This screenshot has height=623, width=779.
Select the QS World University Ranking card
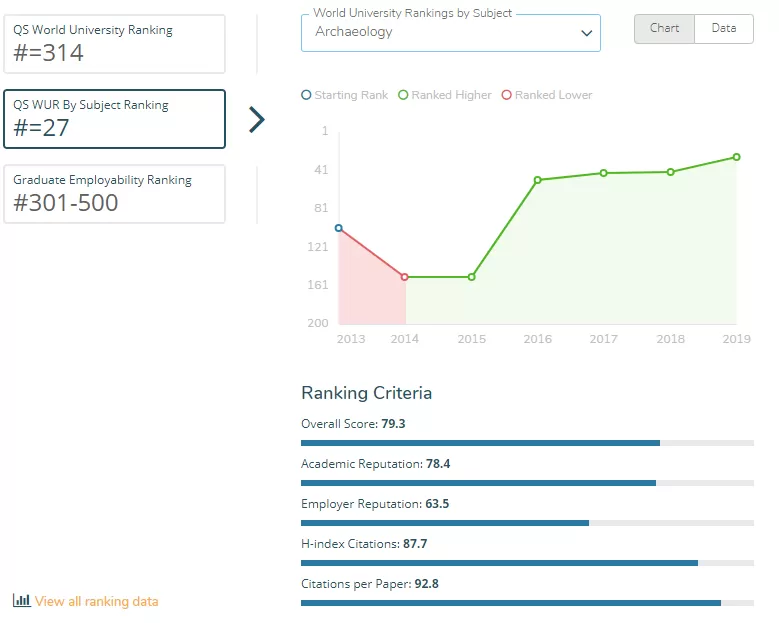click(114, 44)
